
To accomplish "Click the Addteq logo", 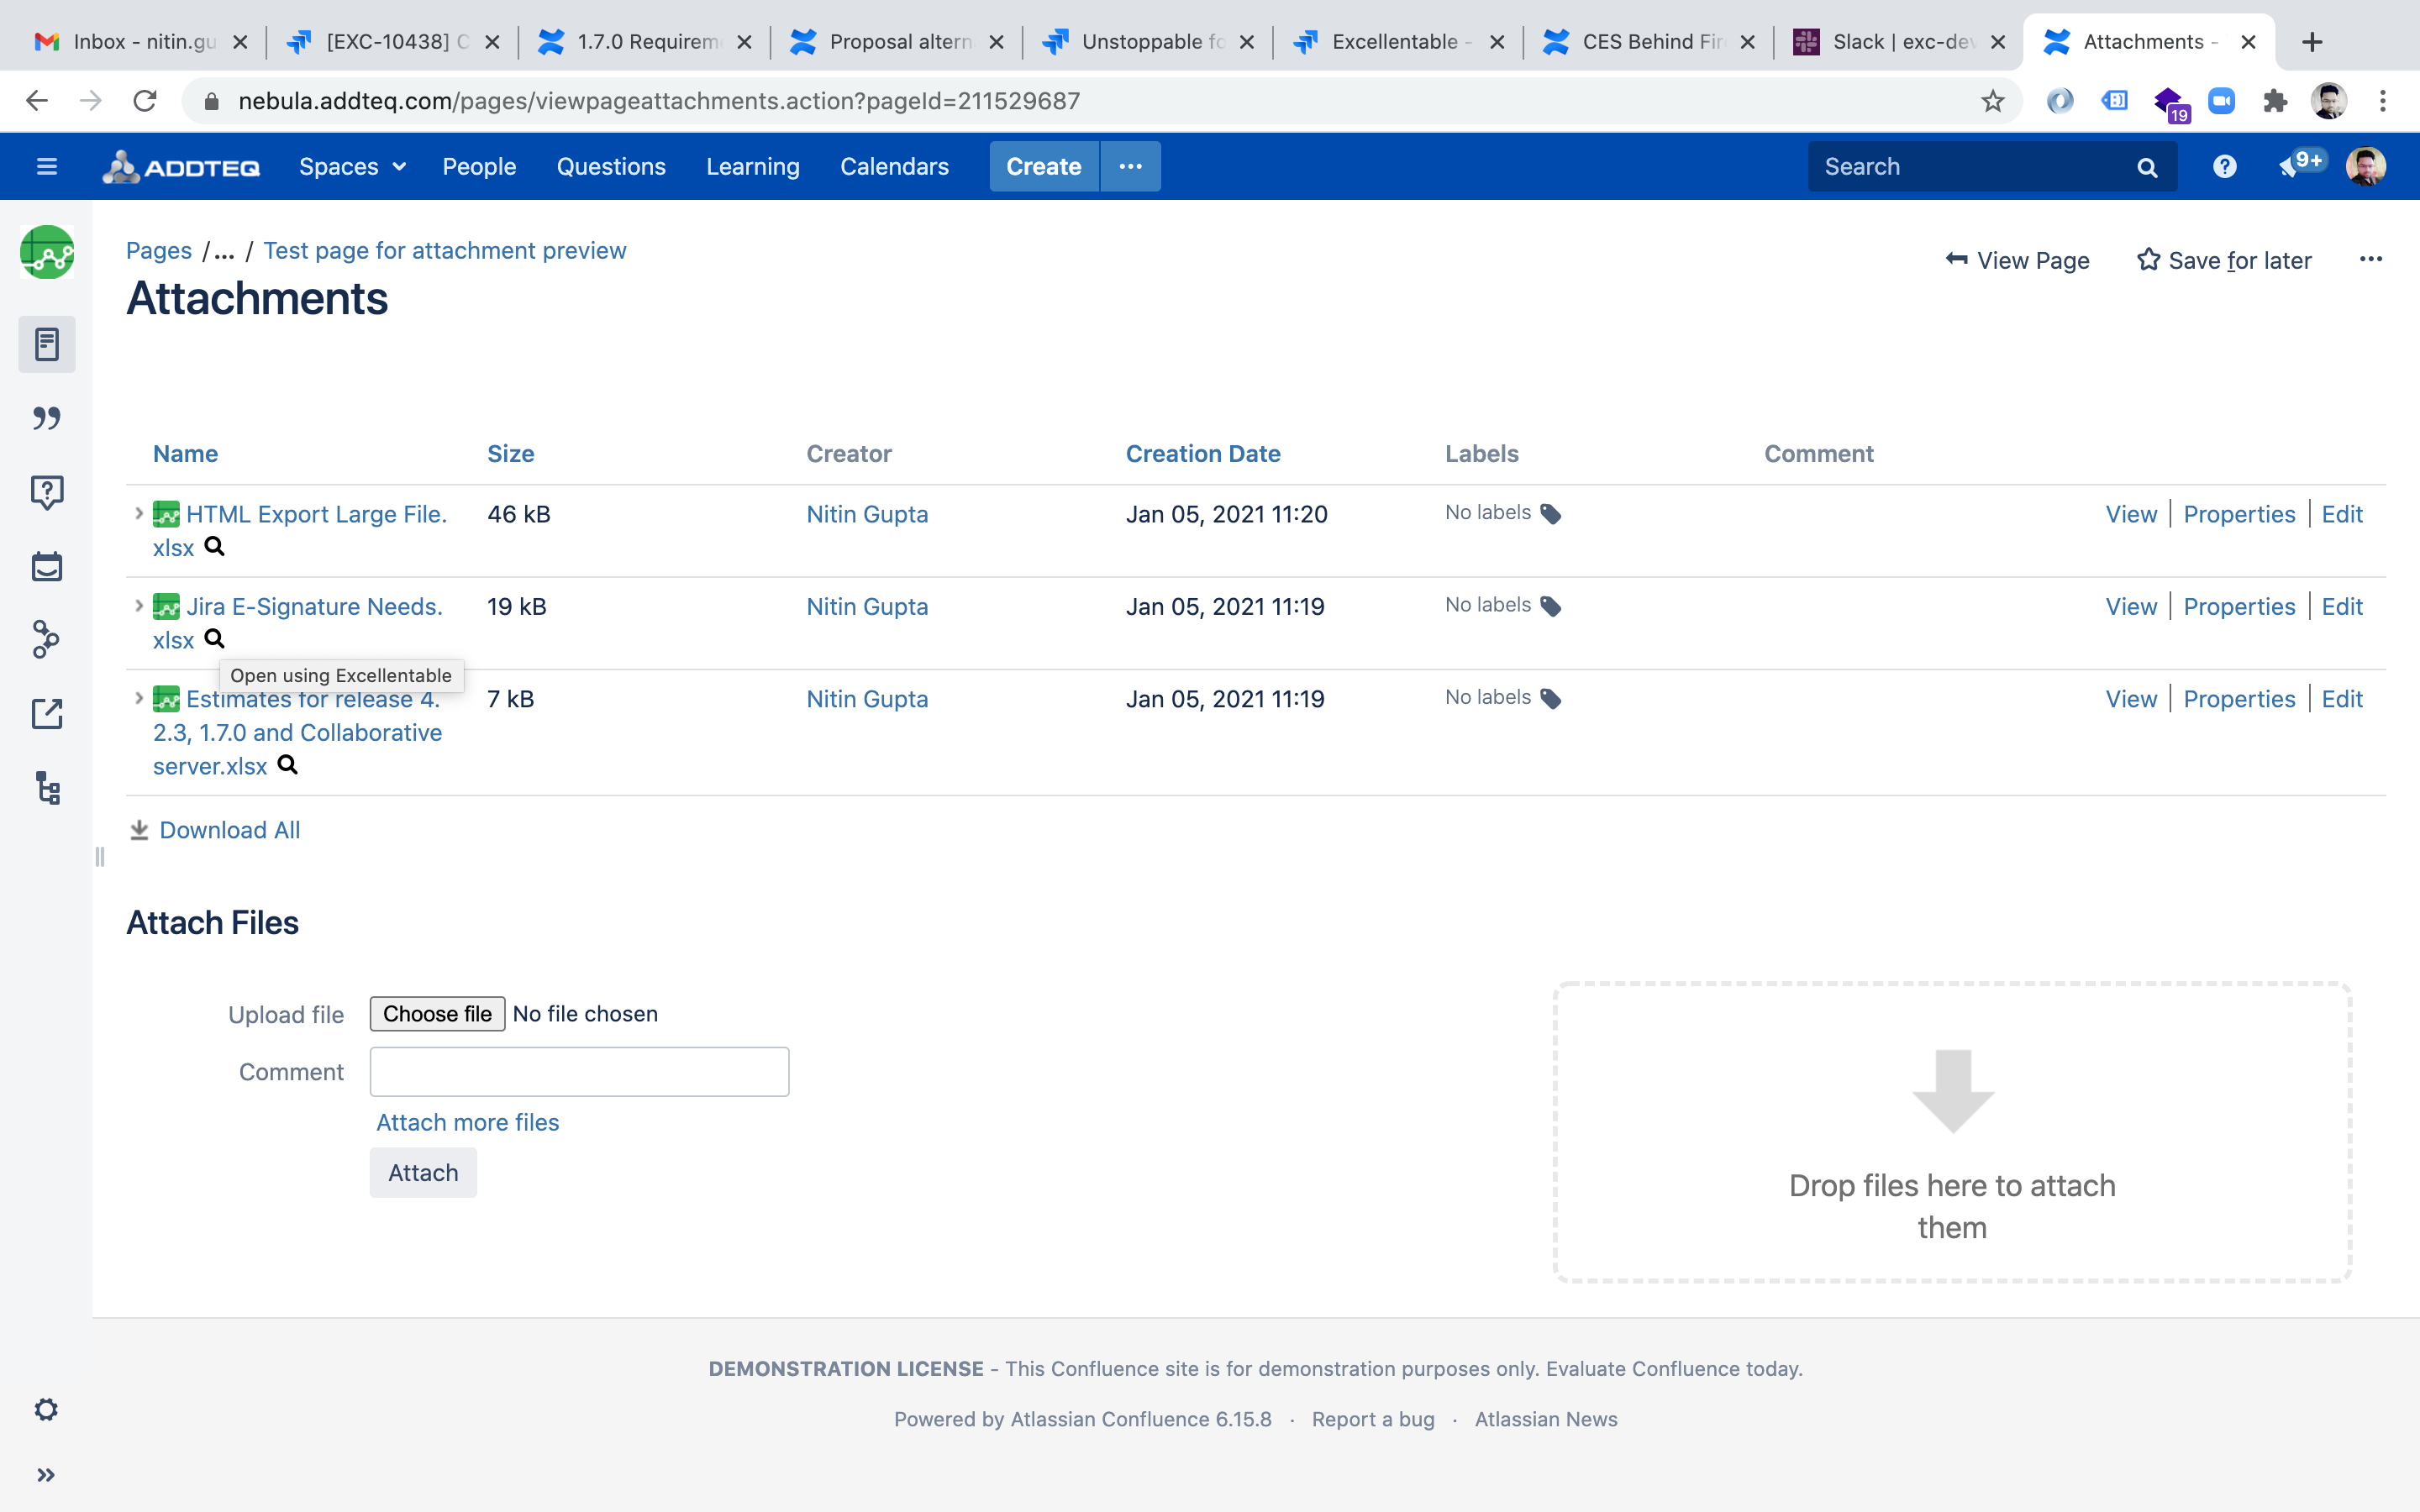I will click(181, 166).
